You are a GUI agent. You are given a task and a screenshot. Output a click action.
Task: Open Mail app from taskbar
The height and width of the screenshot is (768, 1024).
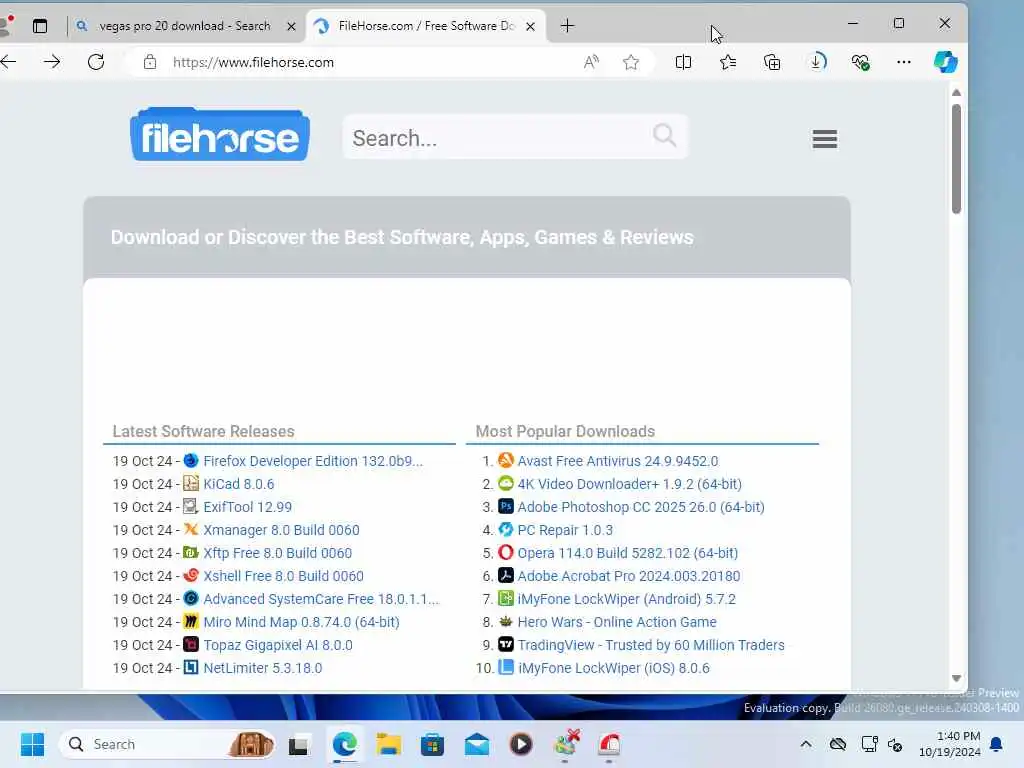coord(477,744)
